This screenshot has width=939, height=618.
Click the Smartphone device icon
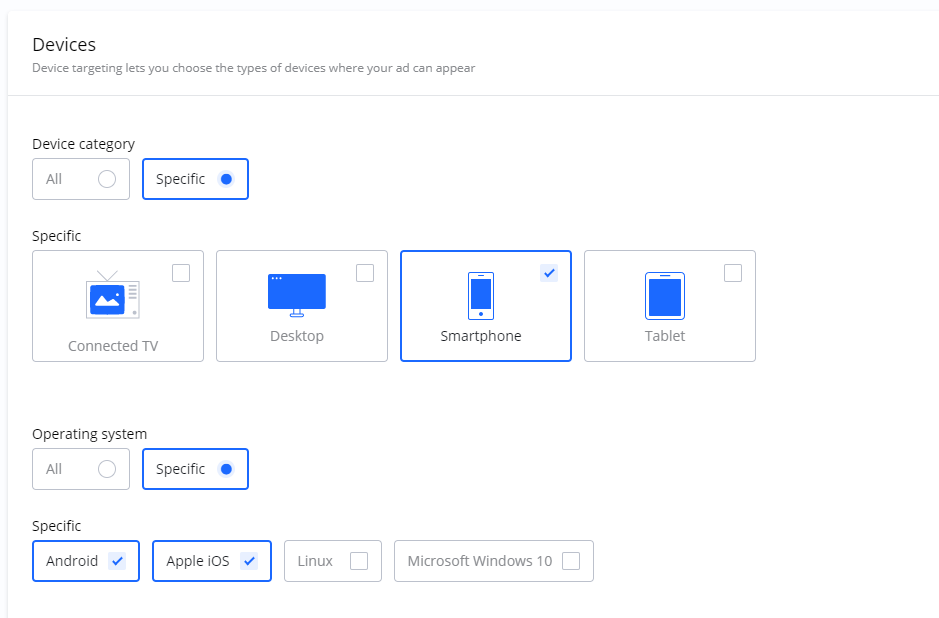click(x=481, y=295)
